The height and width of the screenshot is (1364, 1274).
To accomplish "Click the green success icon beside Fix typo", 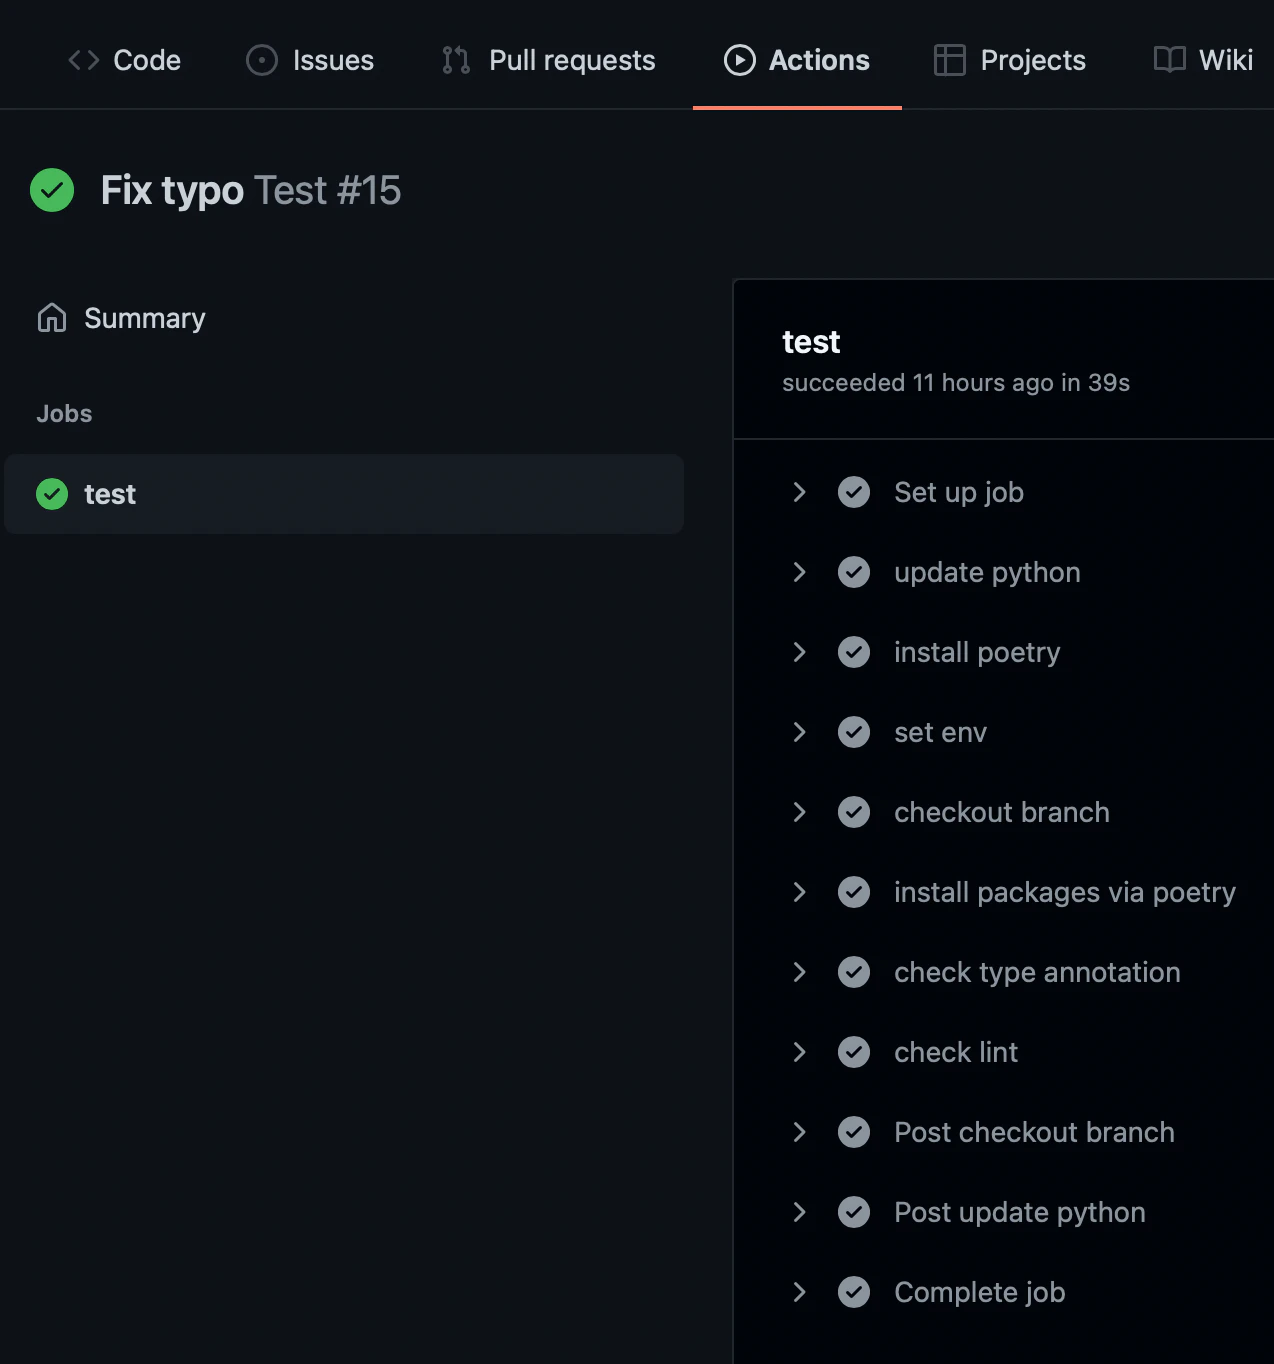I will click(52, 190).
